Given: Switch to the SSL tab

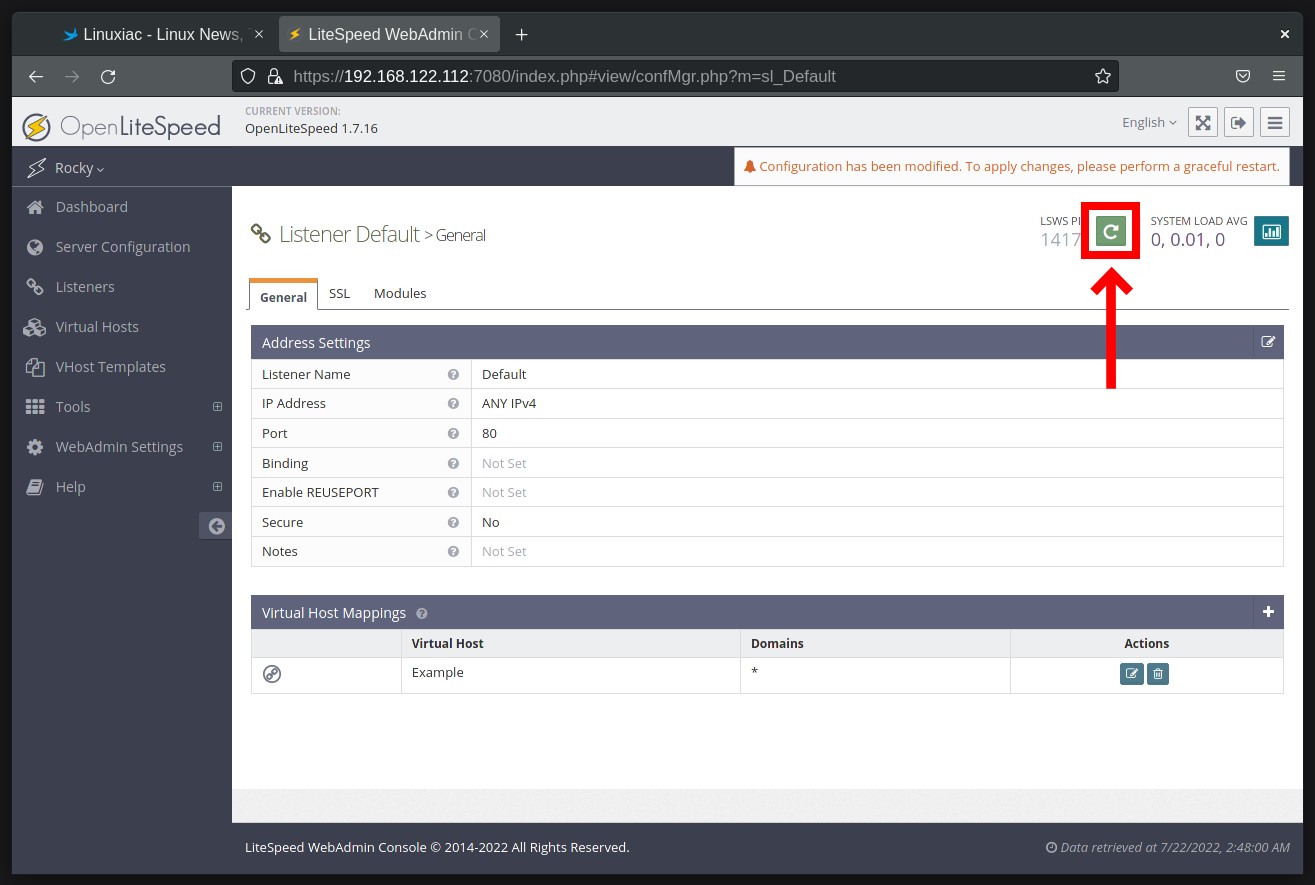Looking at the screenshot, I should [340, 293].
